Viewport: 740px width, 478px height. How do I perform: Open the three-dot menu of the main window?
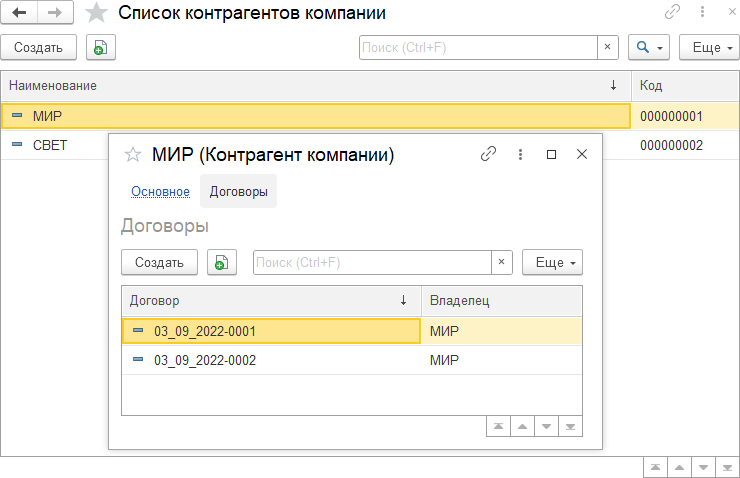tap(702, 12)
